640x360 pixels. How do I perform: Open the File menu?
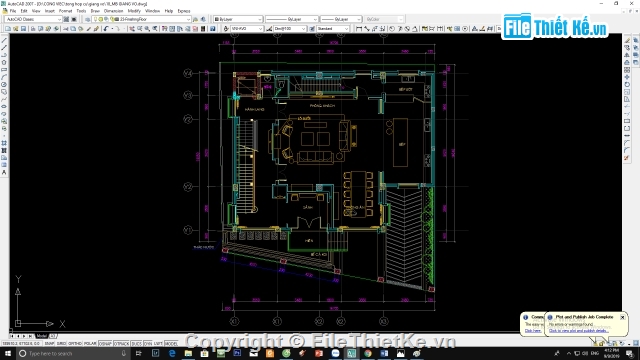point(13,11)
